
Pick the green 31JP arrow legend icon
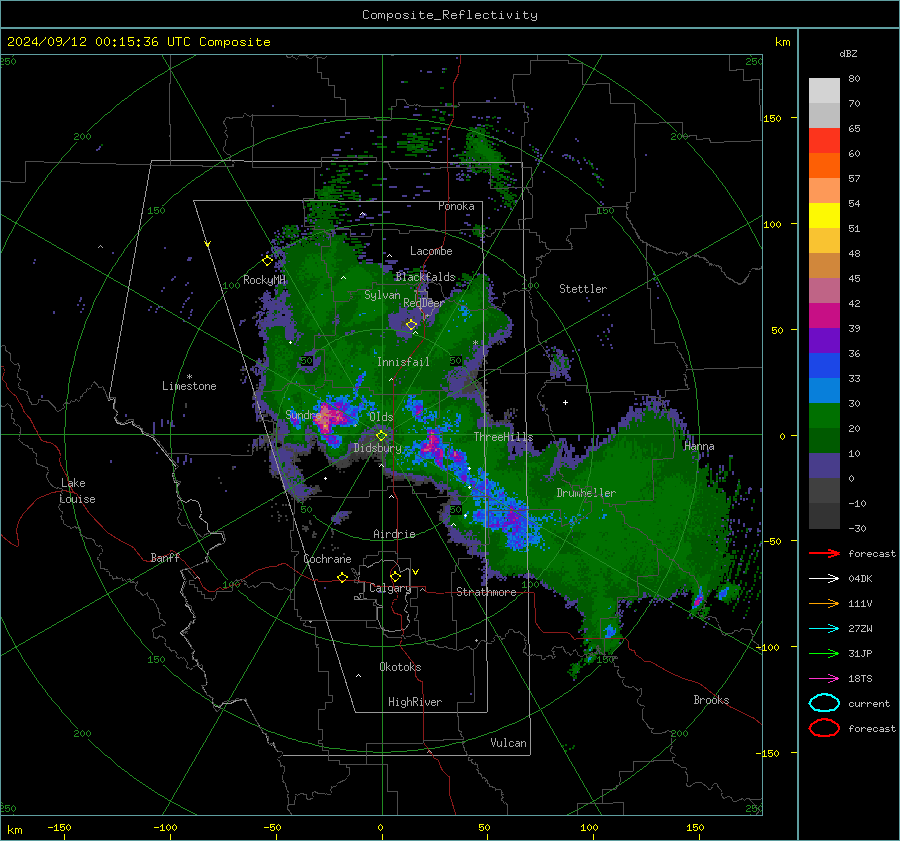[824, 653]
